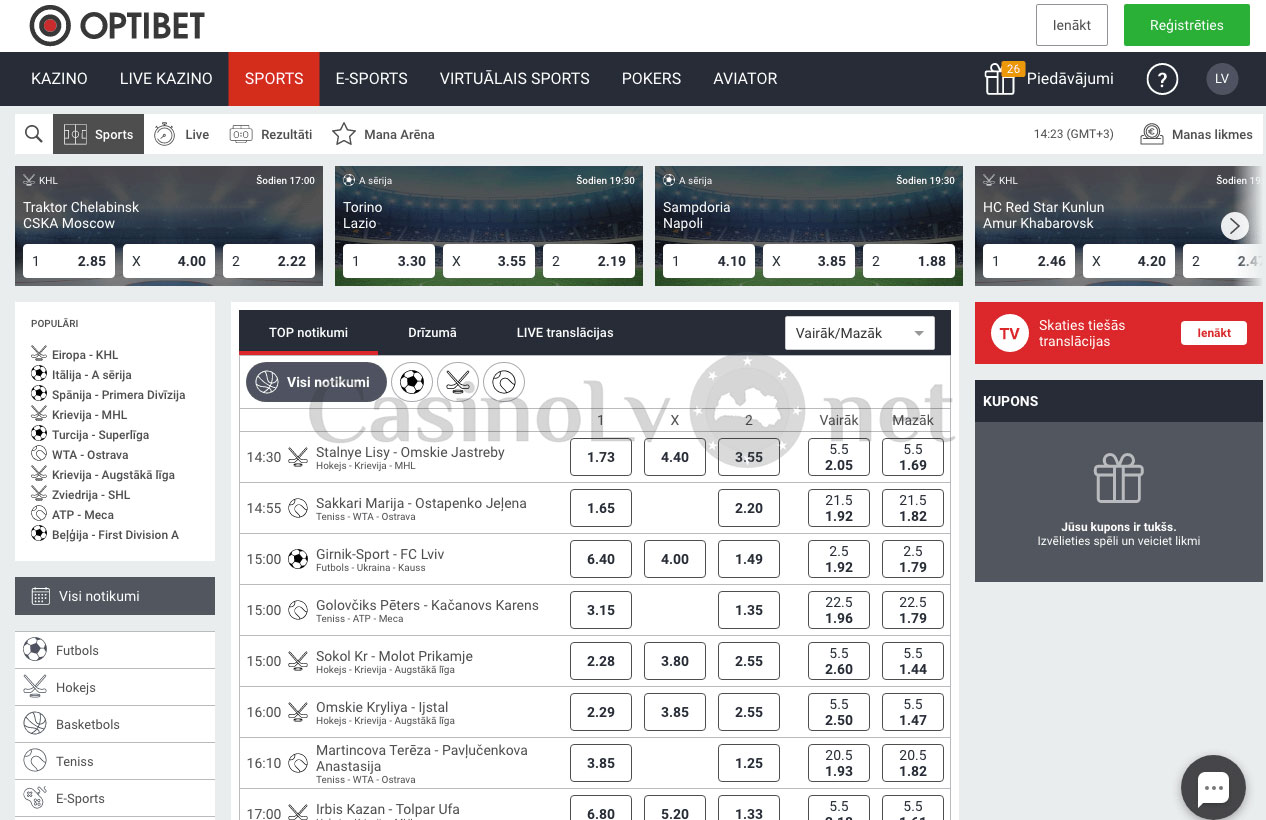Select odds 2.20 for Ostapenko Jeļena
The image size is (1266, 820).
point(749,508)
